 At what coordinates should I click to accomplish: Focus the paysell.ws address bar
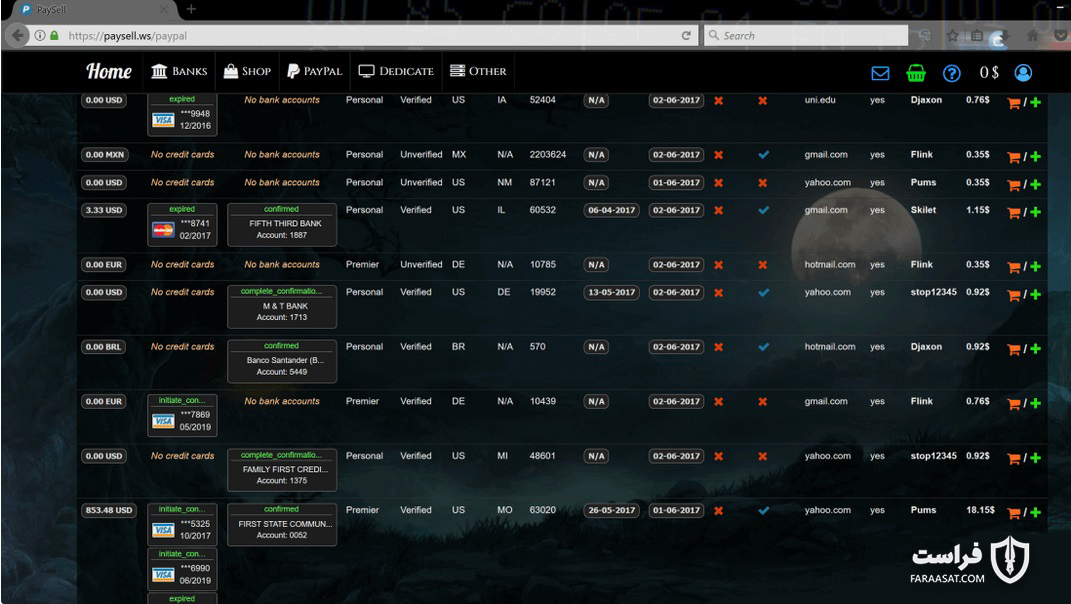click(369, 36)
